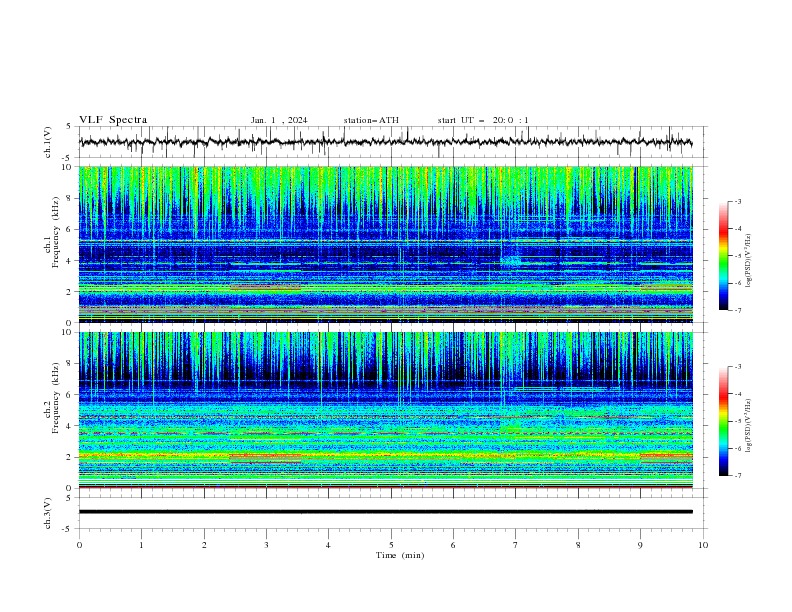Click Time axis tick label "7"
The height and width of the screenshot is (612, 792).
[x=516, y=545]
